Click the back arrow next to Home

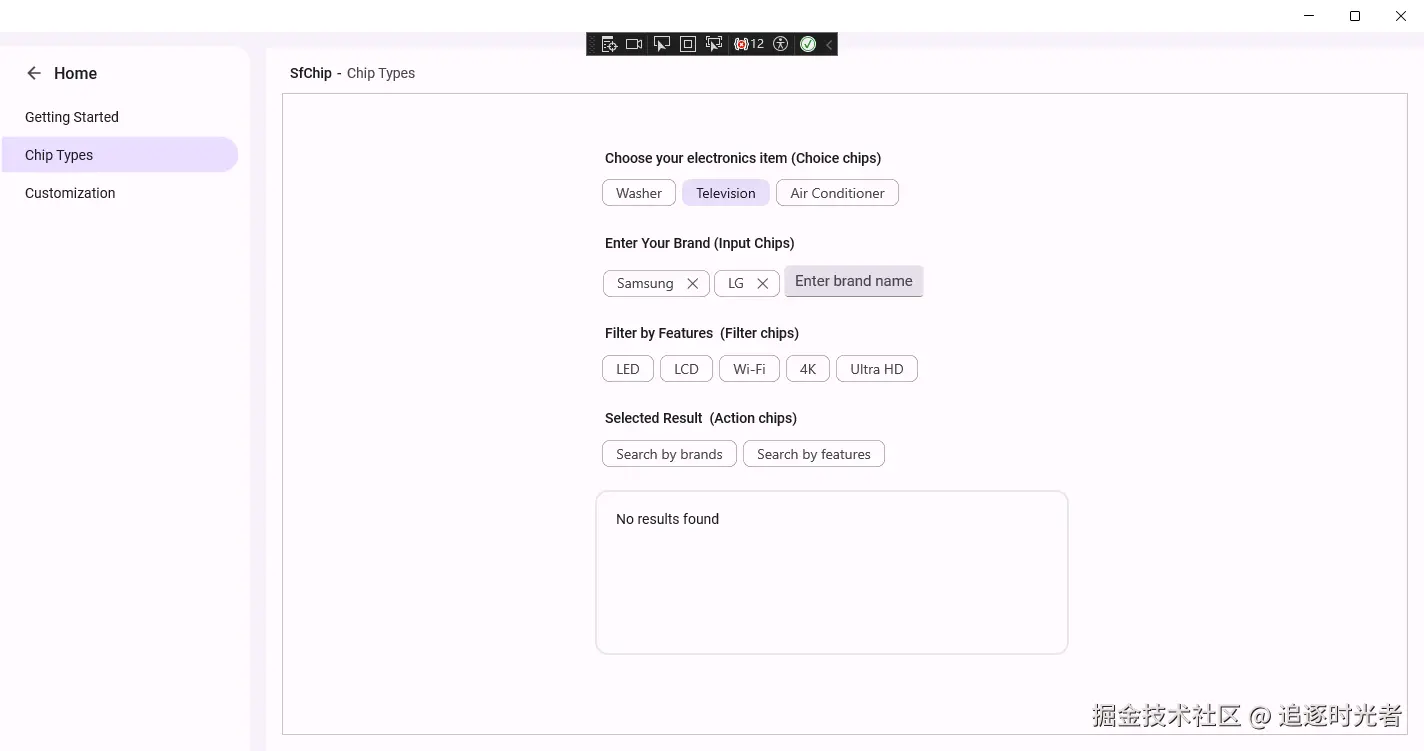tap(34, 73)
